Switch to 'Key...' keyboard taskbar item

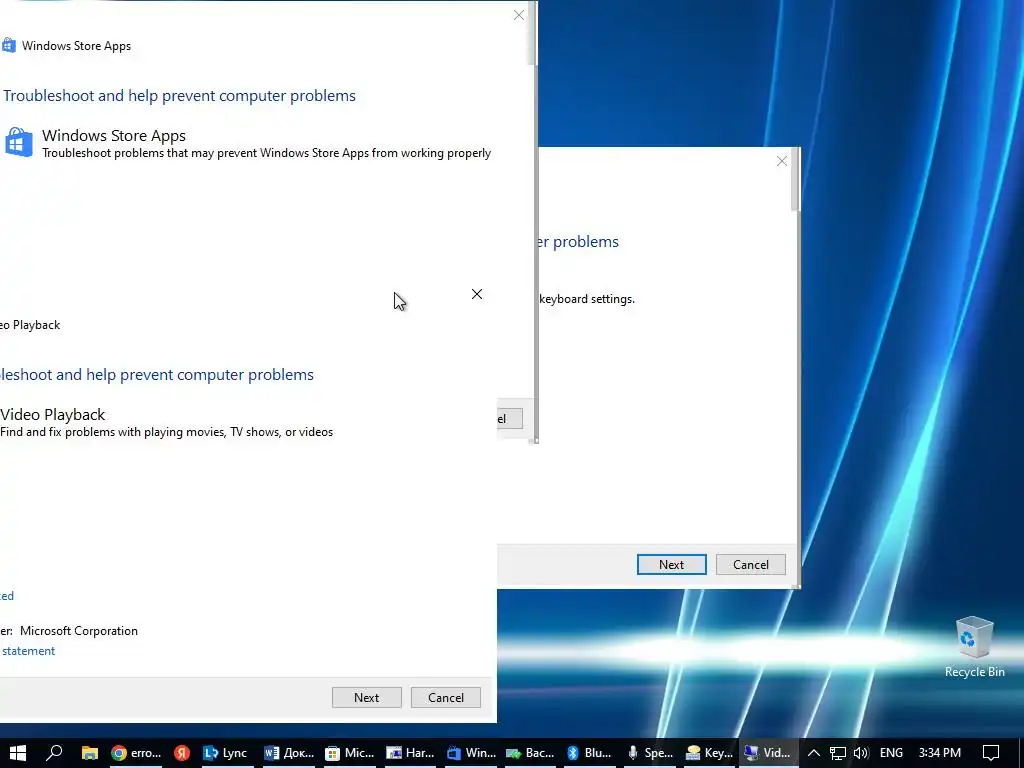pyautogui.click(x=710, y=753)
